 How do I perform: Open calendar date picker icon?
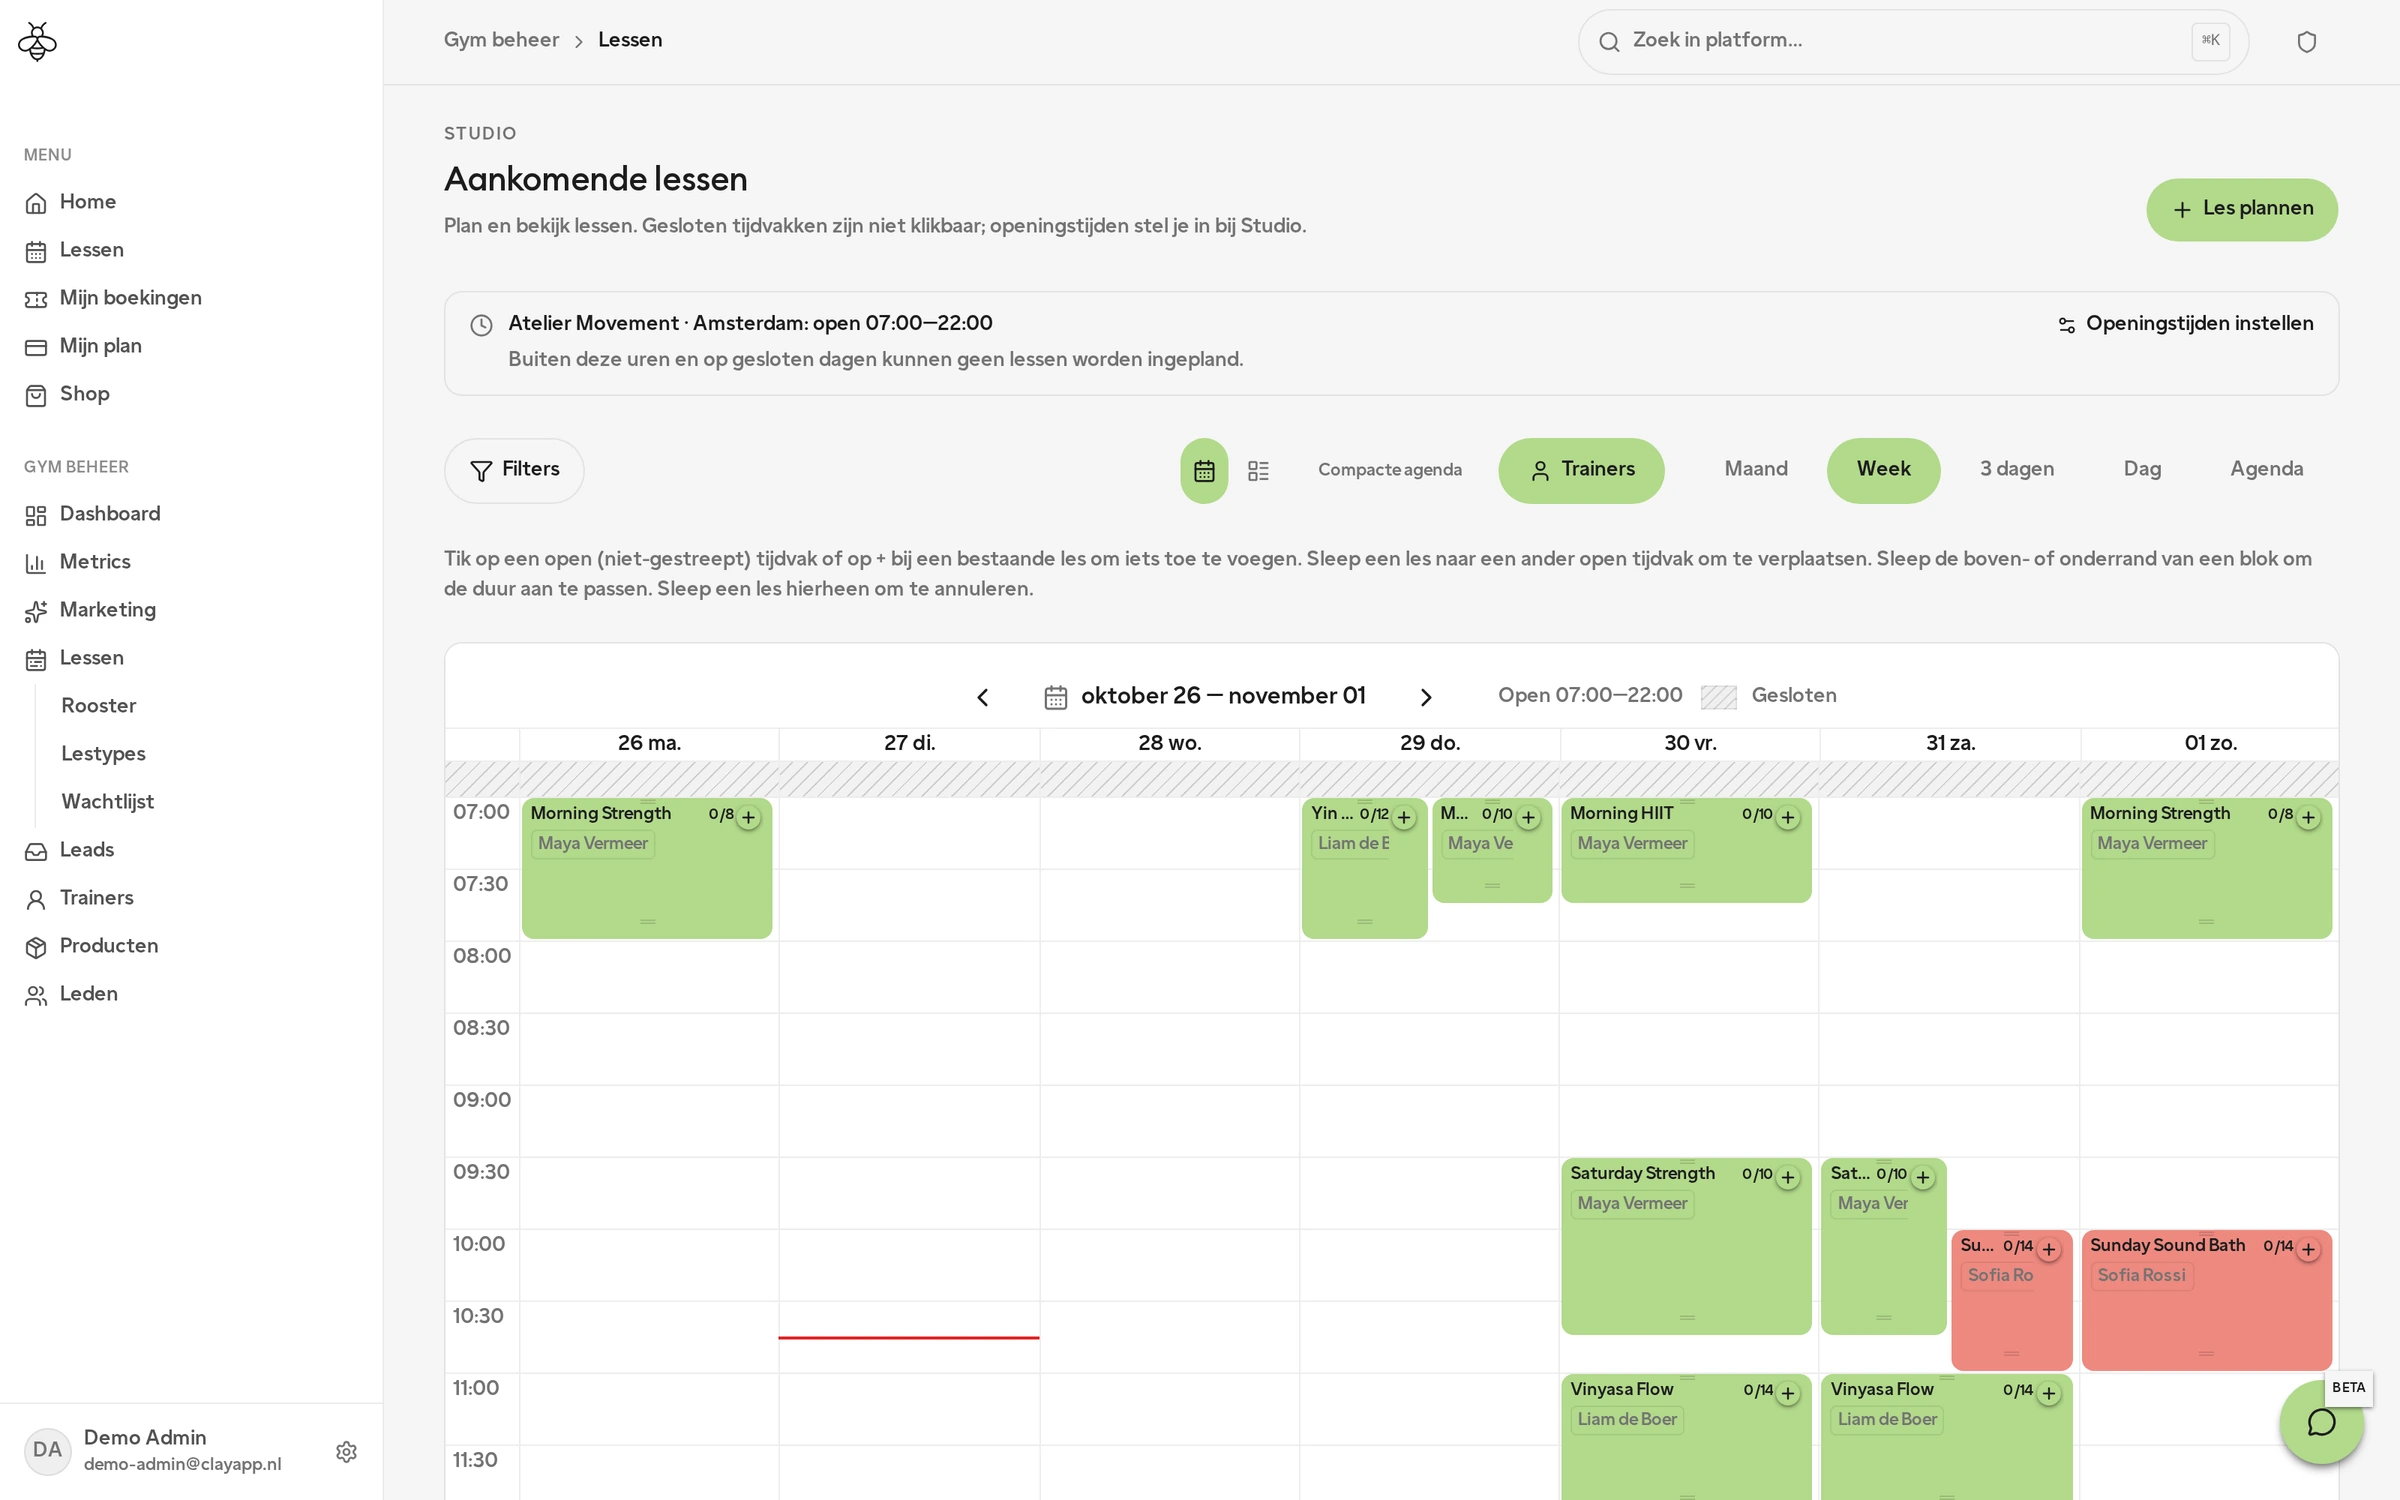pyautogui.click(x=1056, y=697)
